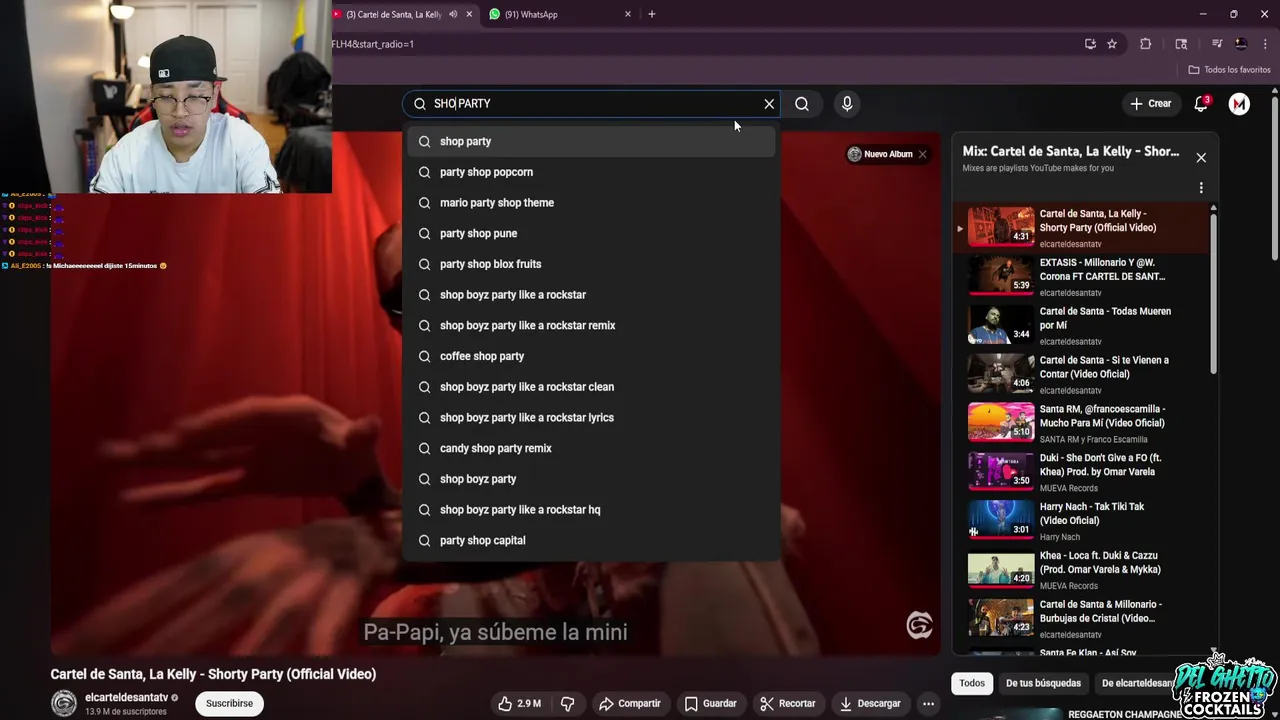The width and height of the screenshot is (1280, 720).
Task: Play Duki - She Don't Give a FO
Action: (x=1080, y=470)
